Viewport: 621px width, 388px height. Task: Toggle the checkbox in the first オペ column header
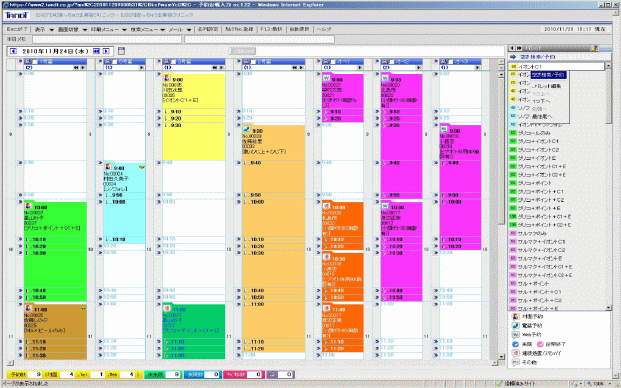coord(333,62)
